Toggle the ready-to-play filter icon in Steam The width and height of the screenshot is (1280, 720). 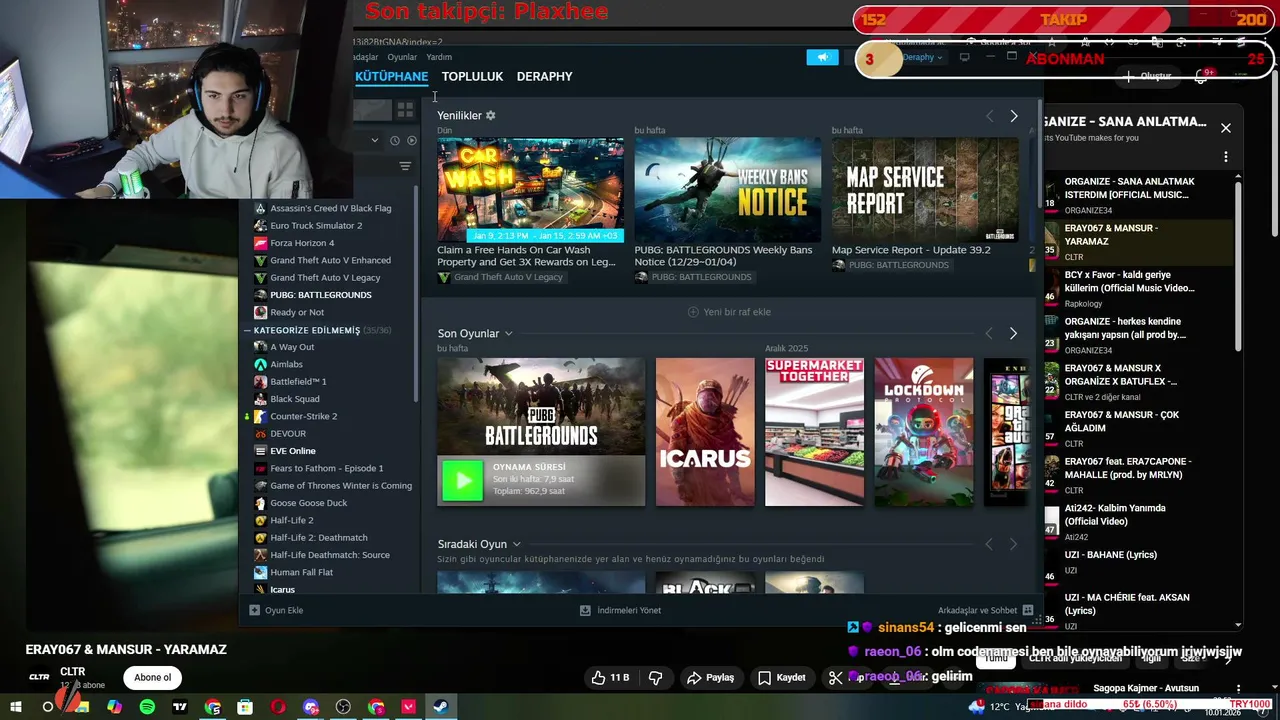tap(411, 141)
